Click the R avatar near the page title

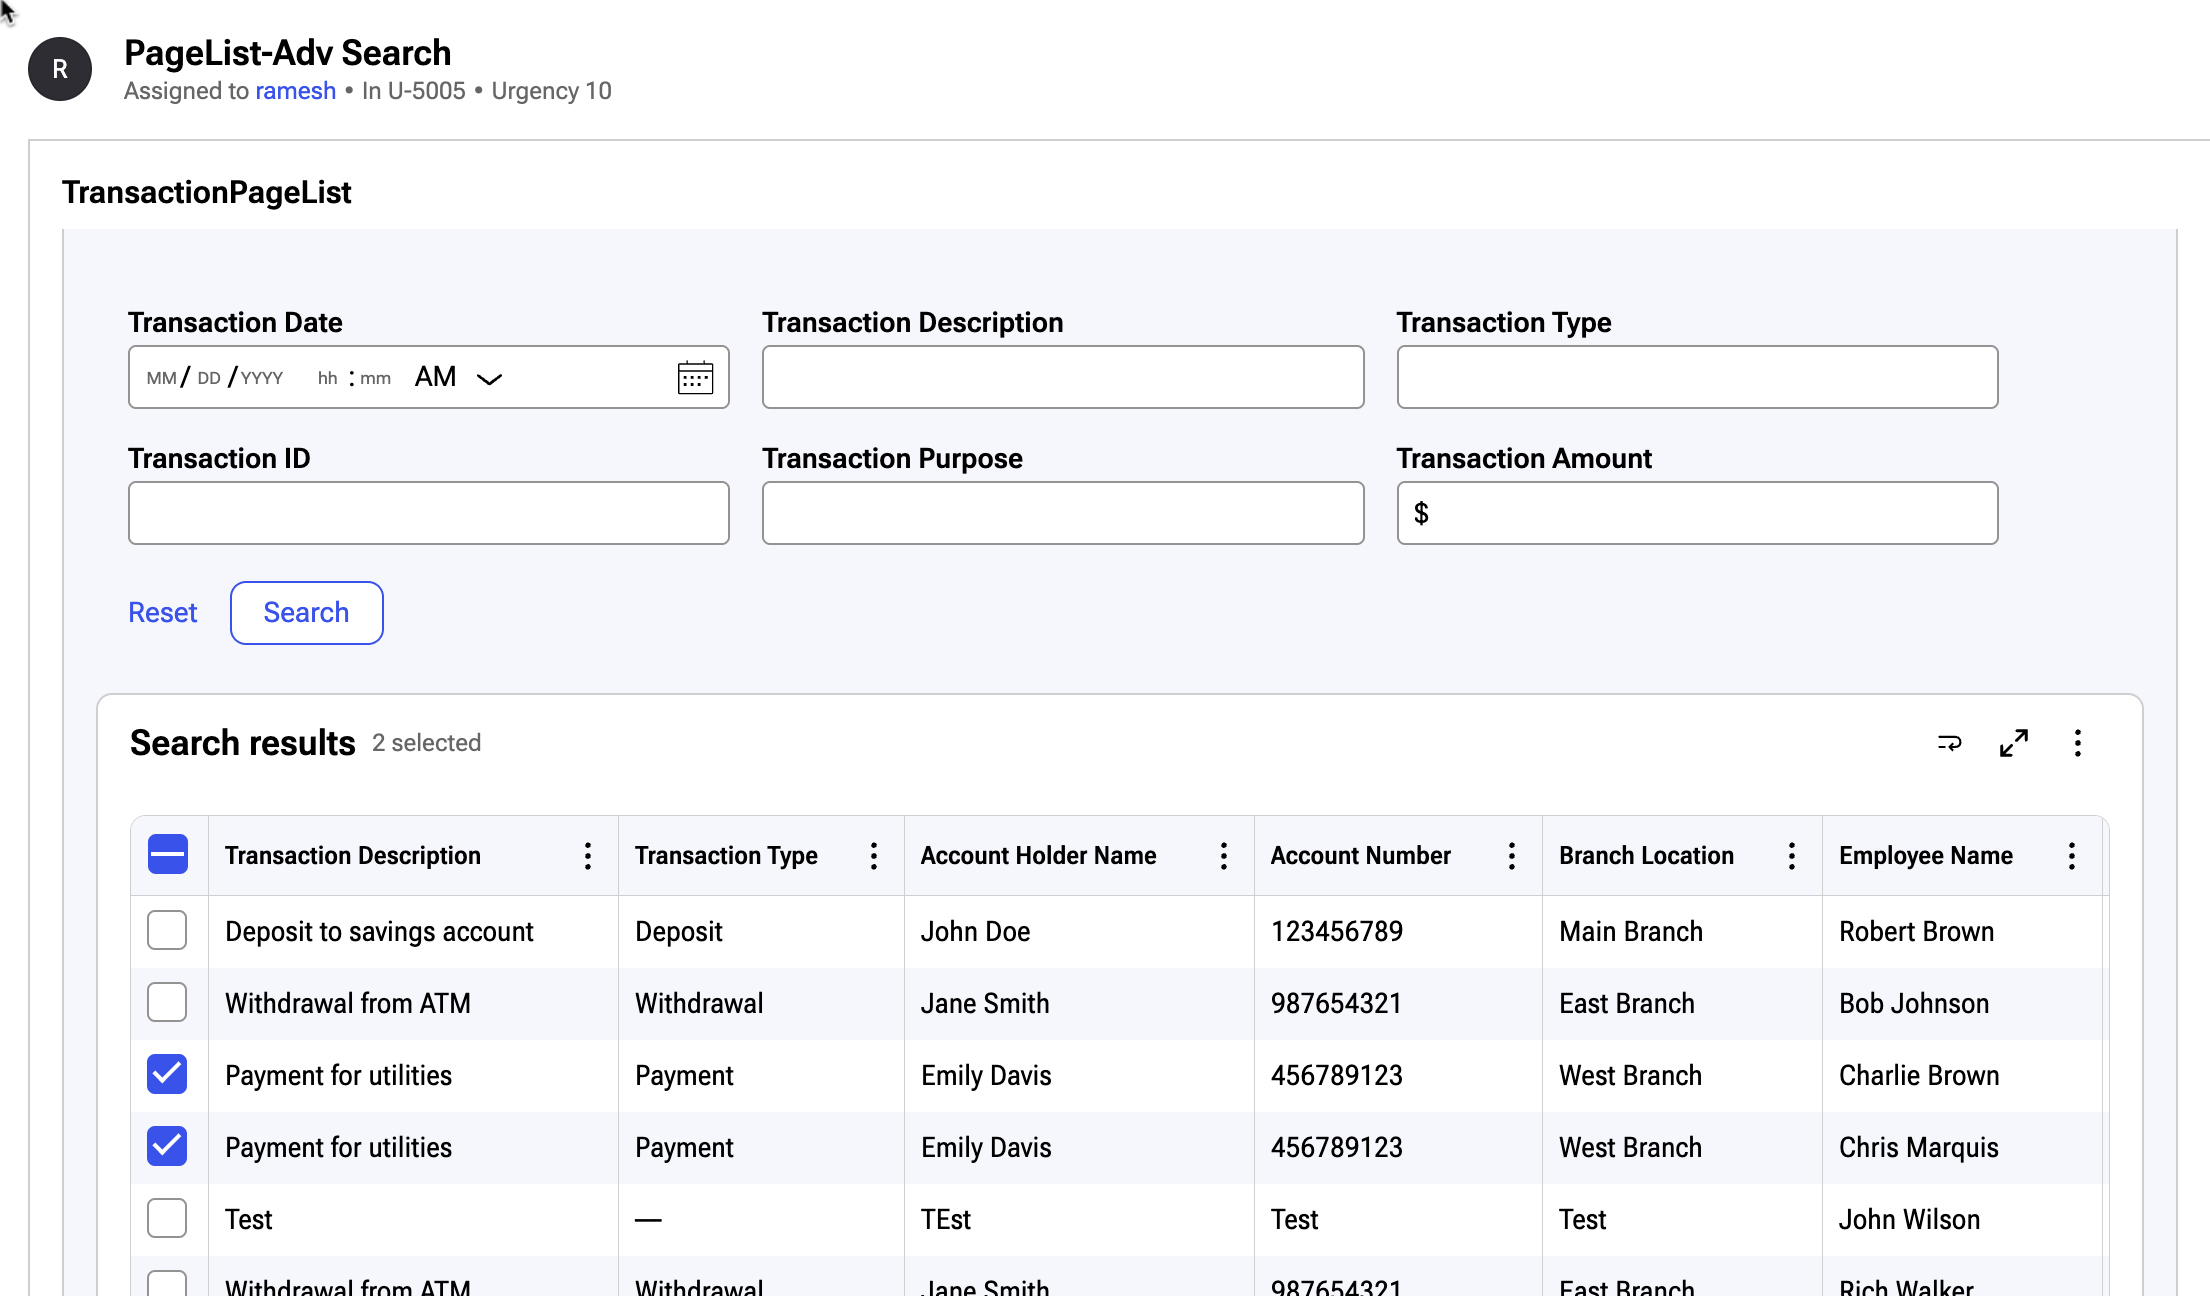pyautogui.click(x=59, y=69)
